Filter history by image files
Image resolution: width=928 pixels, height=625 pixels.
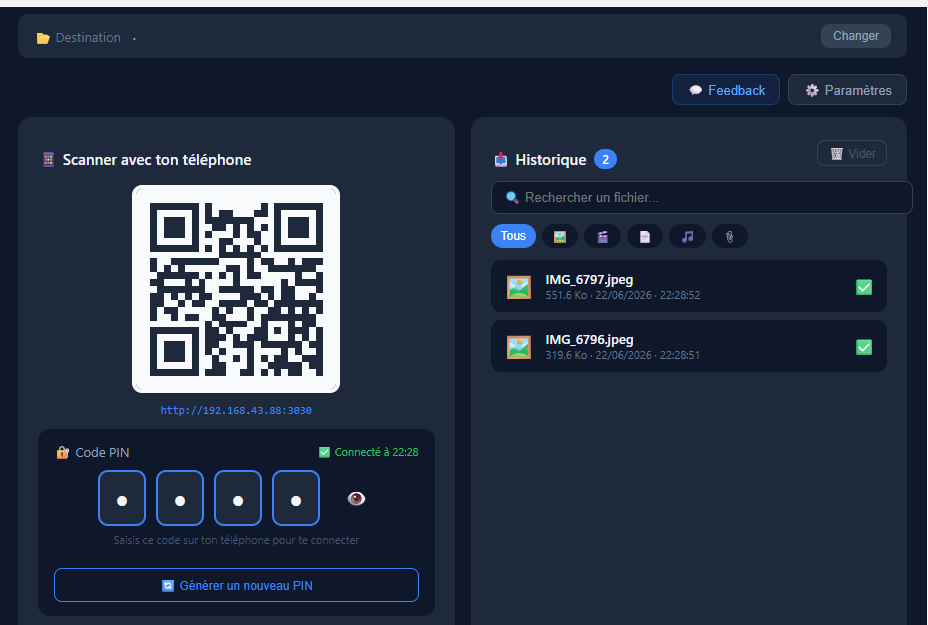(x=560, y=236)
